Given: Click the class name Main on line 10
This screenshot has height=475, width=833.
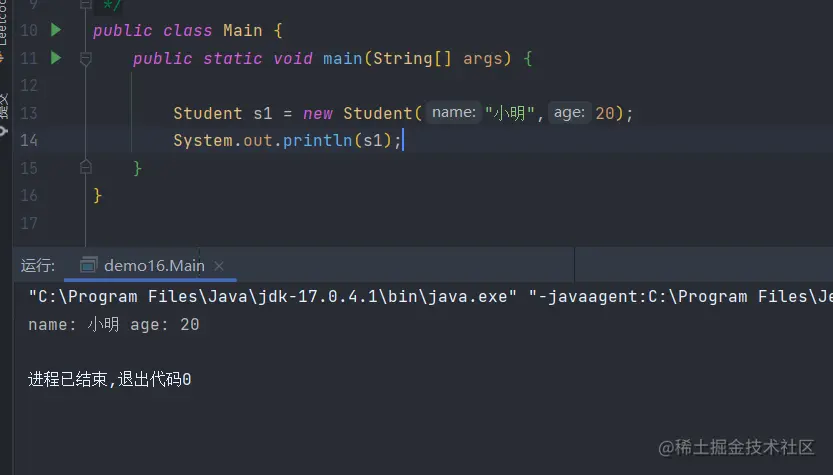Looking at the screenshot, I should click(243, 30).
